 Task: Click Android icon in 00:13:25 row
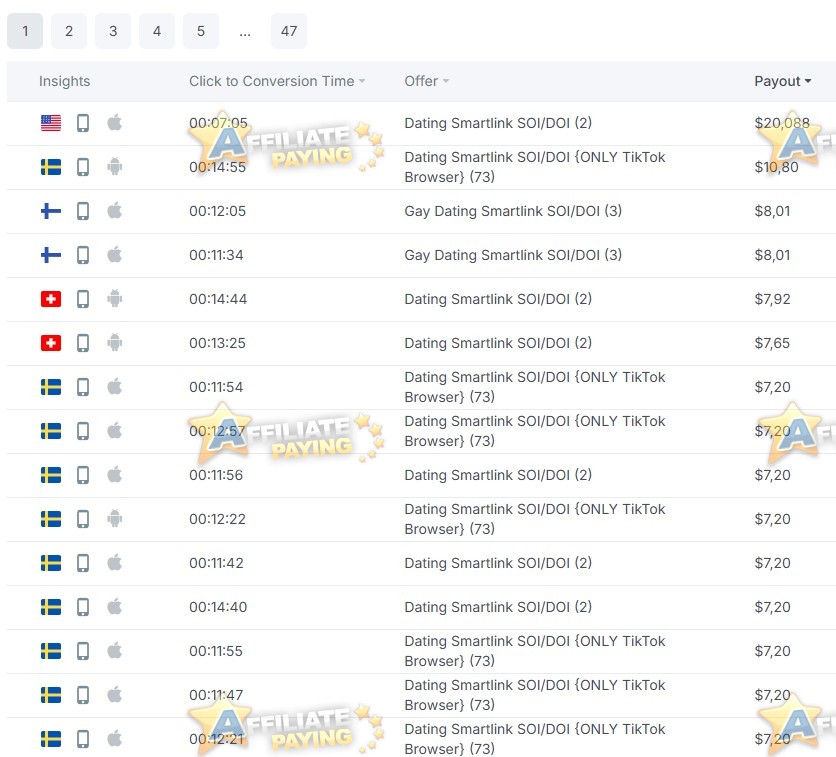pos(115,343)
